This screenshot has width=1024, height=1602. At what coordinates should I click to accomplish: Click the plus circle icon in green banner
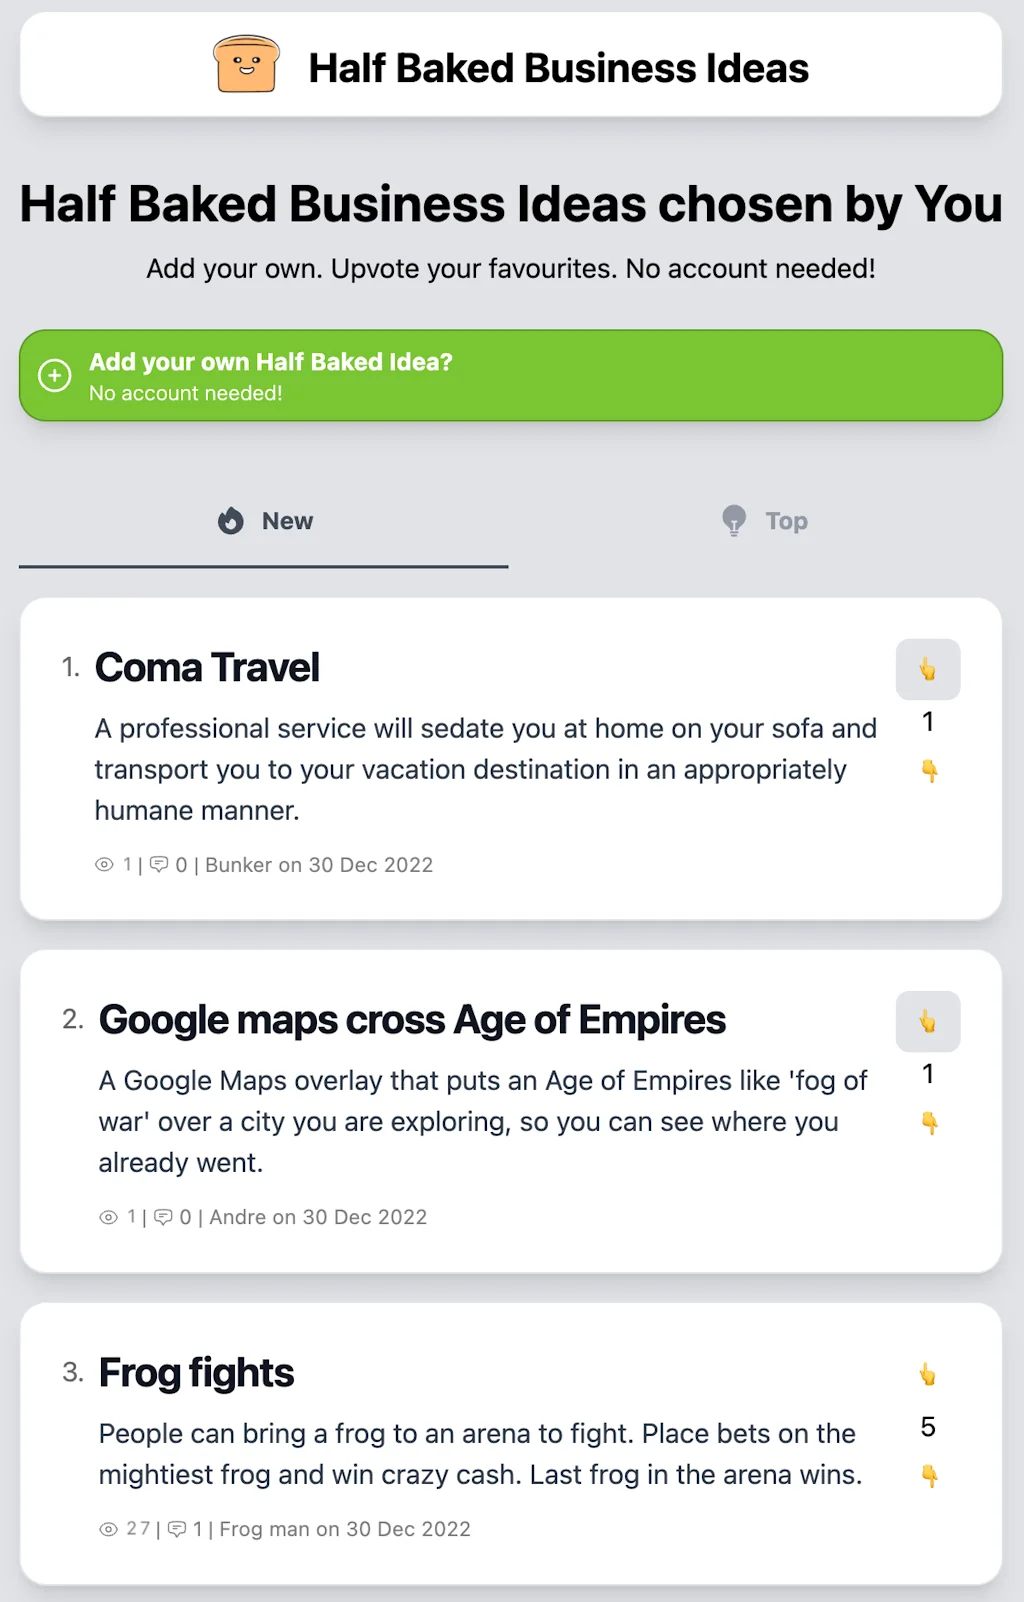55,376
